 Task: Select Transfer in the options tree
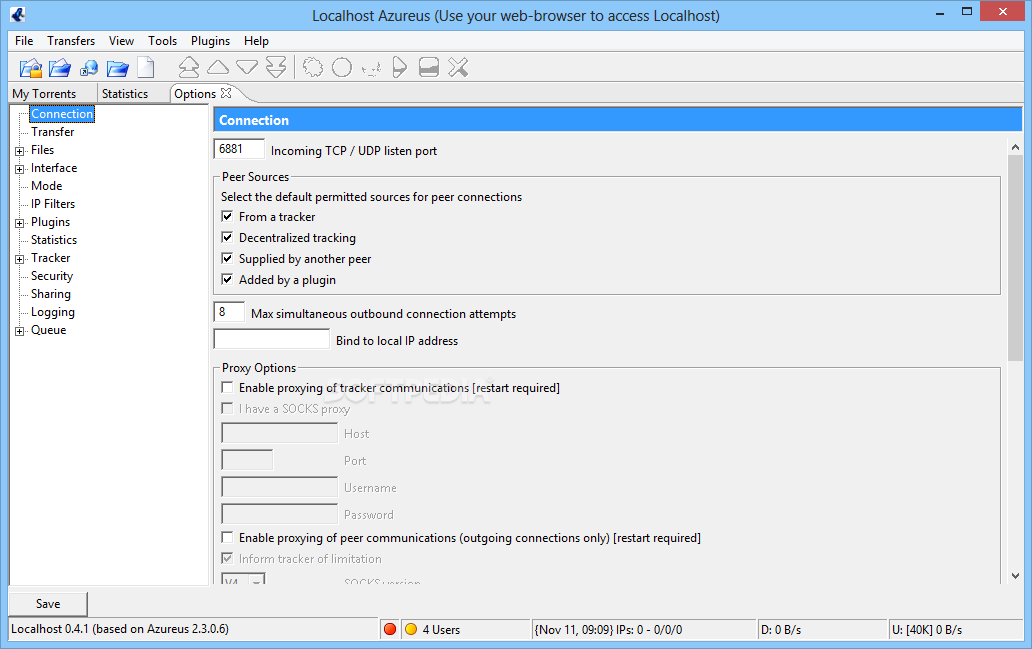coord(53,132)
